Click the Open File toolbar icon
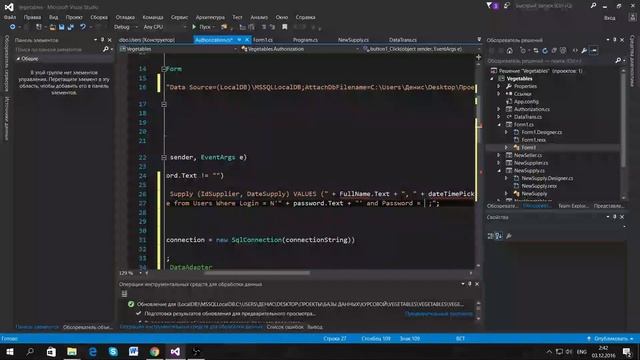This screenshot has height=360, width=640. [x=52, y=27]
